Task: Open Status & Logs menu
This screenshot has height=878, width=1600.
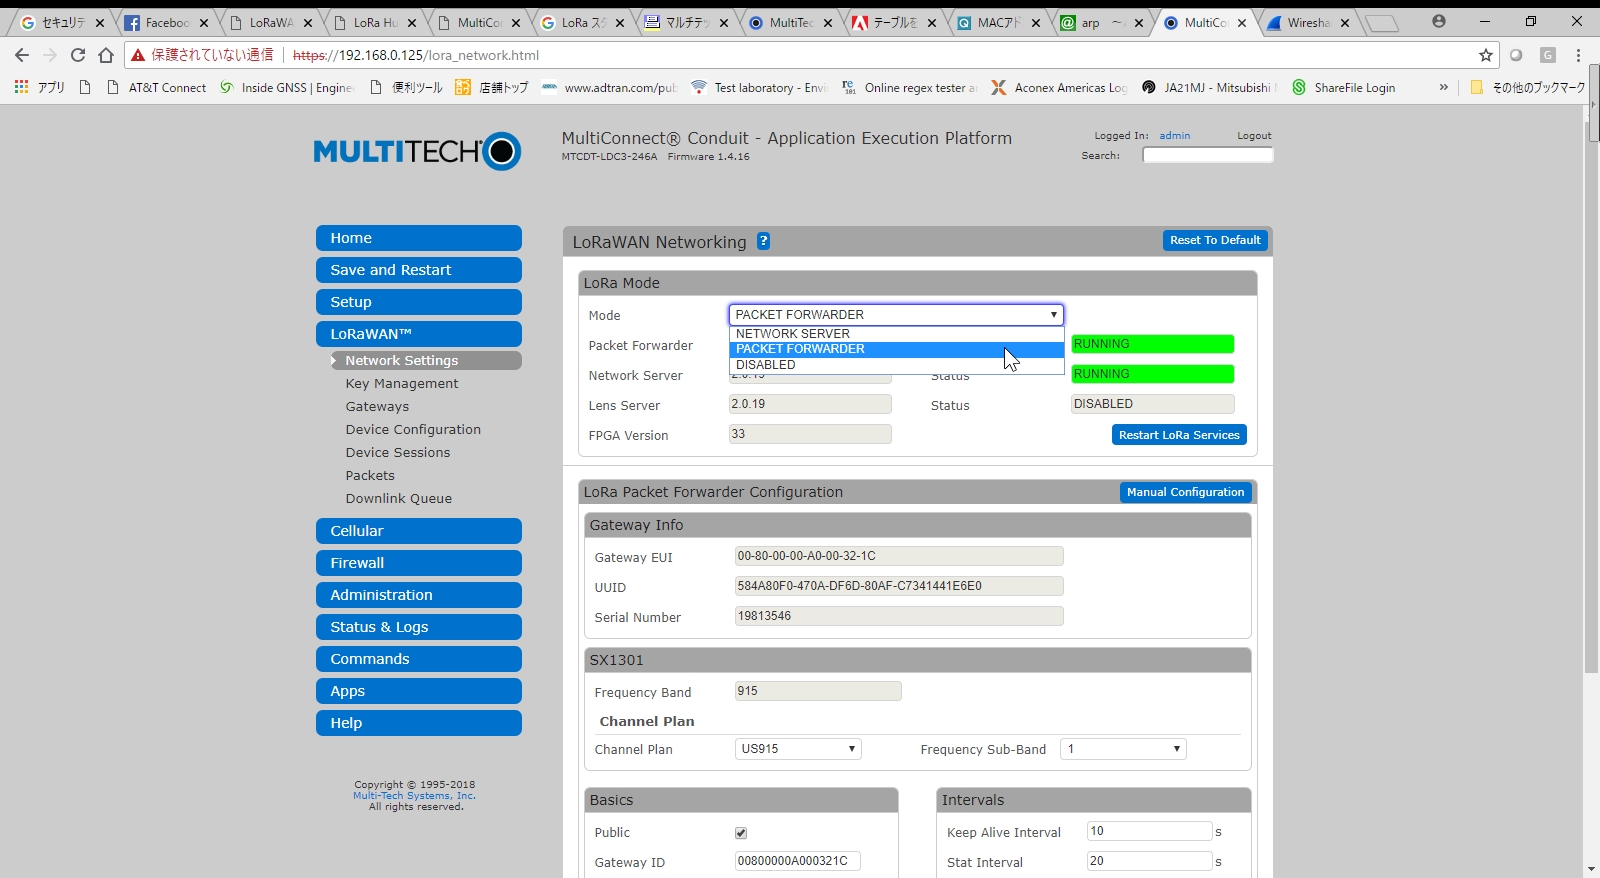Action: pyautogui.click(x=419, y=627)
